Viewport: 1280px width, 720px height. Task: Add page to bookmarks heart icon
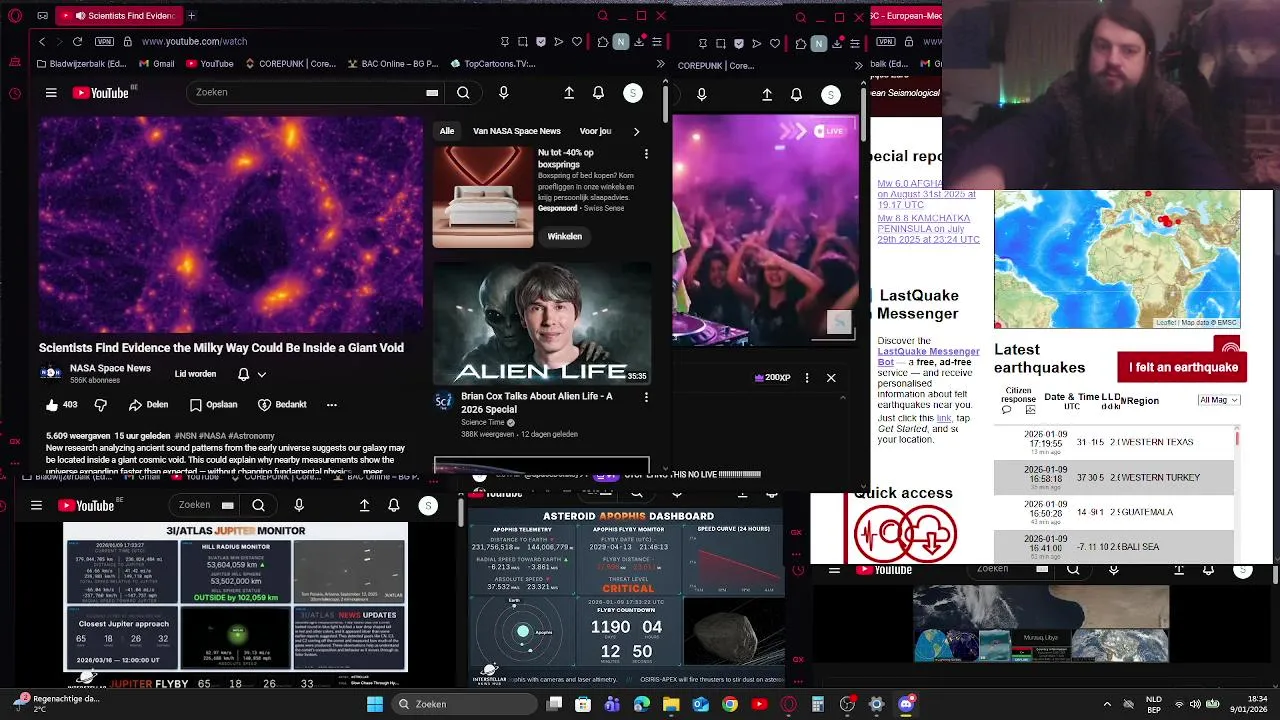click(577, 42)
